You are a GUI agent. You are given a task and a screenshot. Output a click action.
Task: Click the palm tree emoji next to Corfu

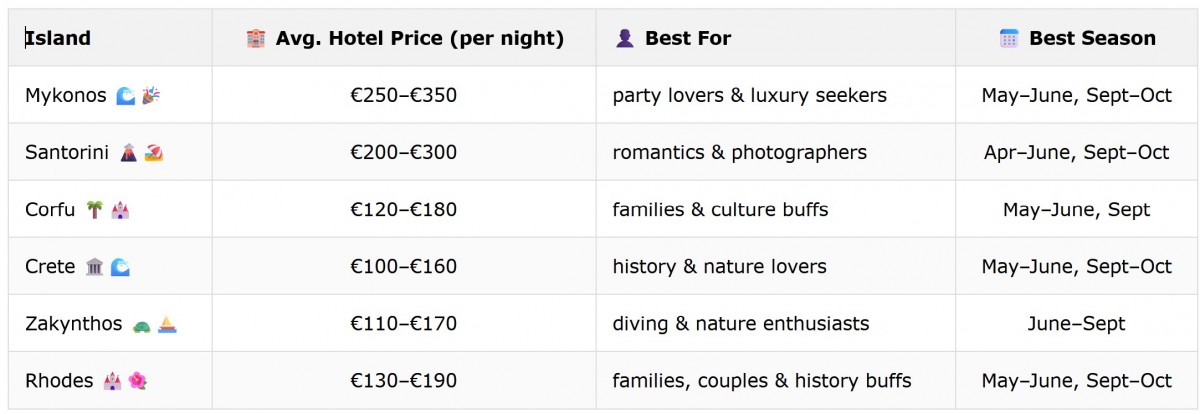click(94, 209)
